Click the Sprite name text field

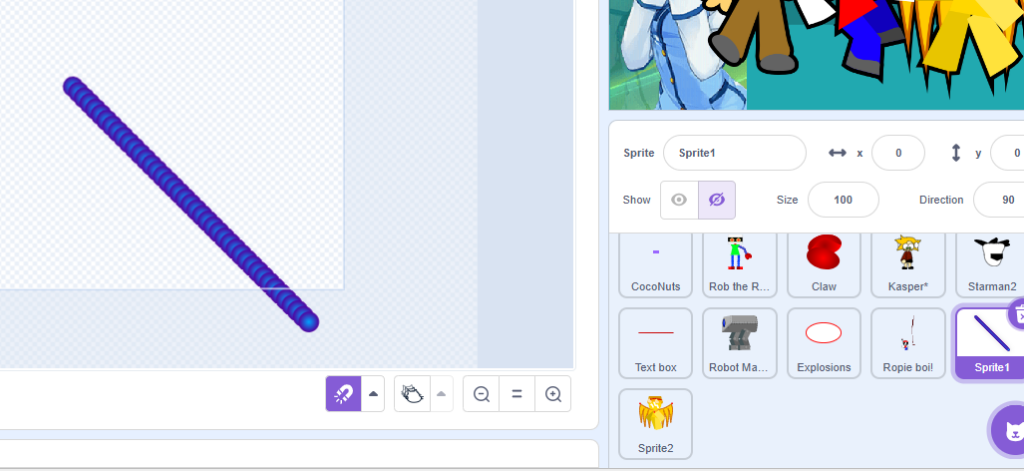[x=734, y=153]
